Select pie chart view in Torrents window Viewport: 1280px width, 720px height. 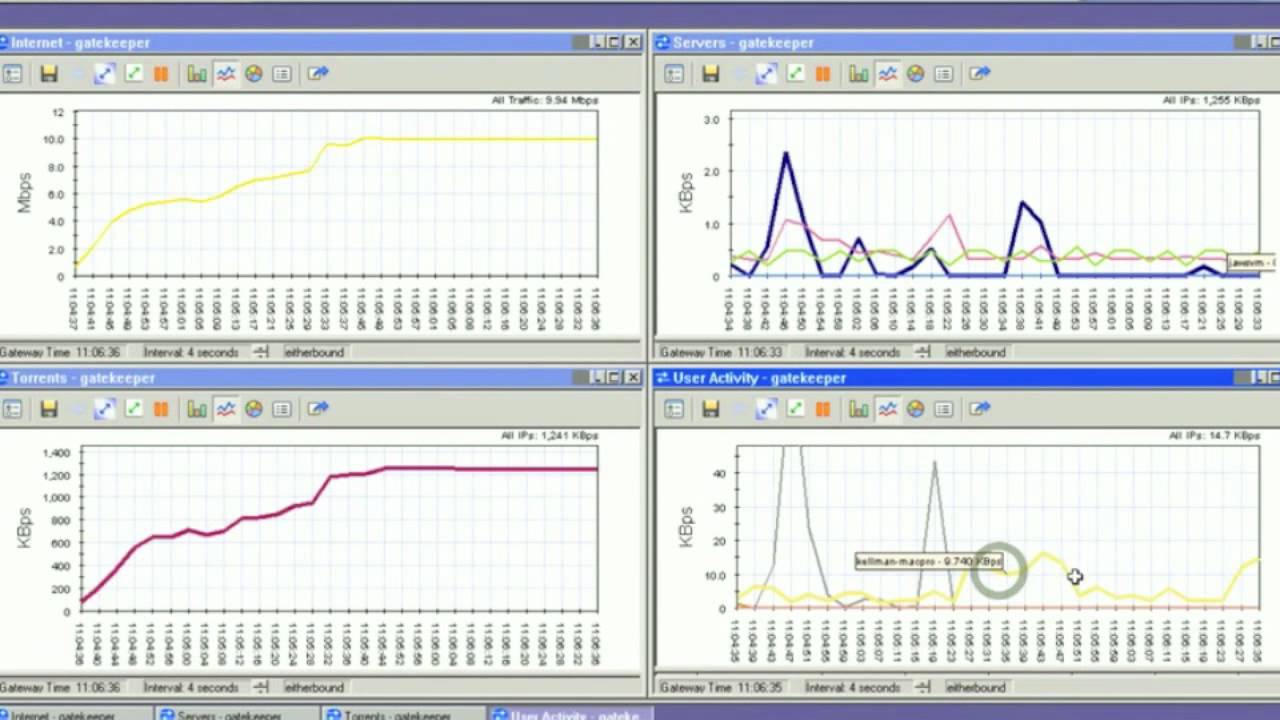(x=254, y=409)
